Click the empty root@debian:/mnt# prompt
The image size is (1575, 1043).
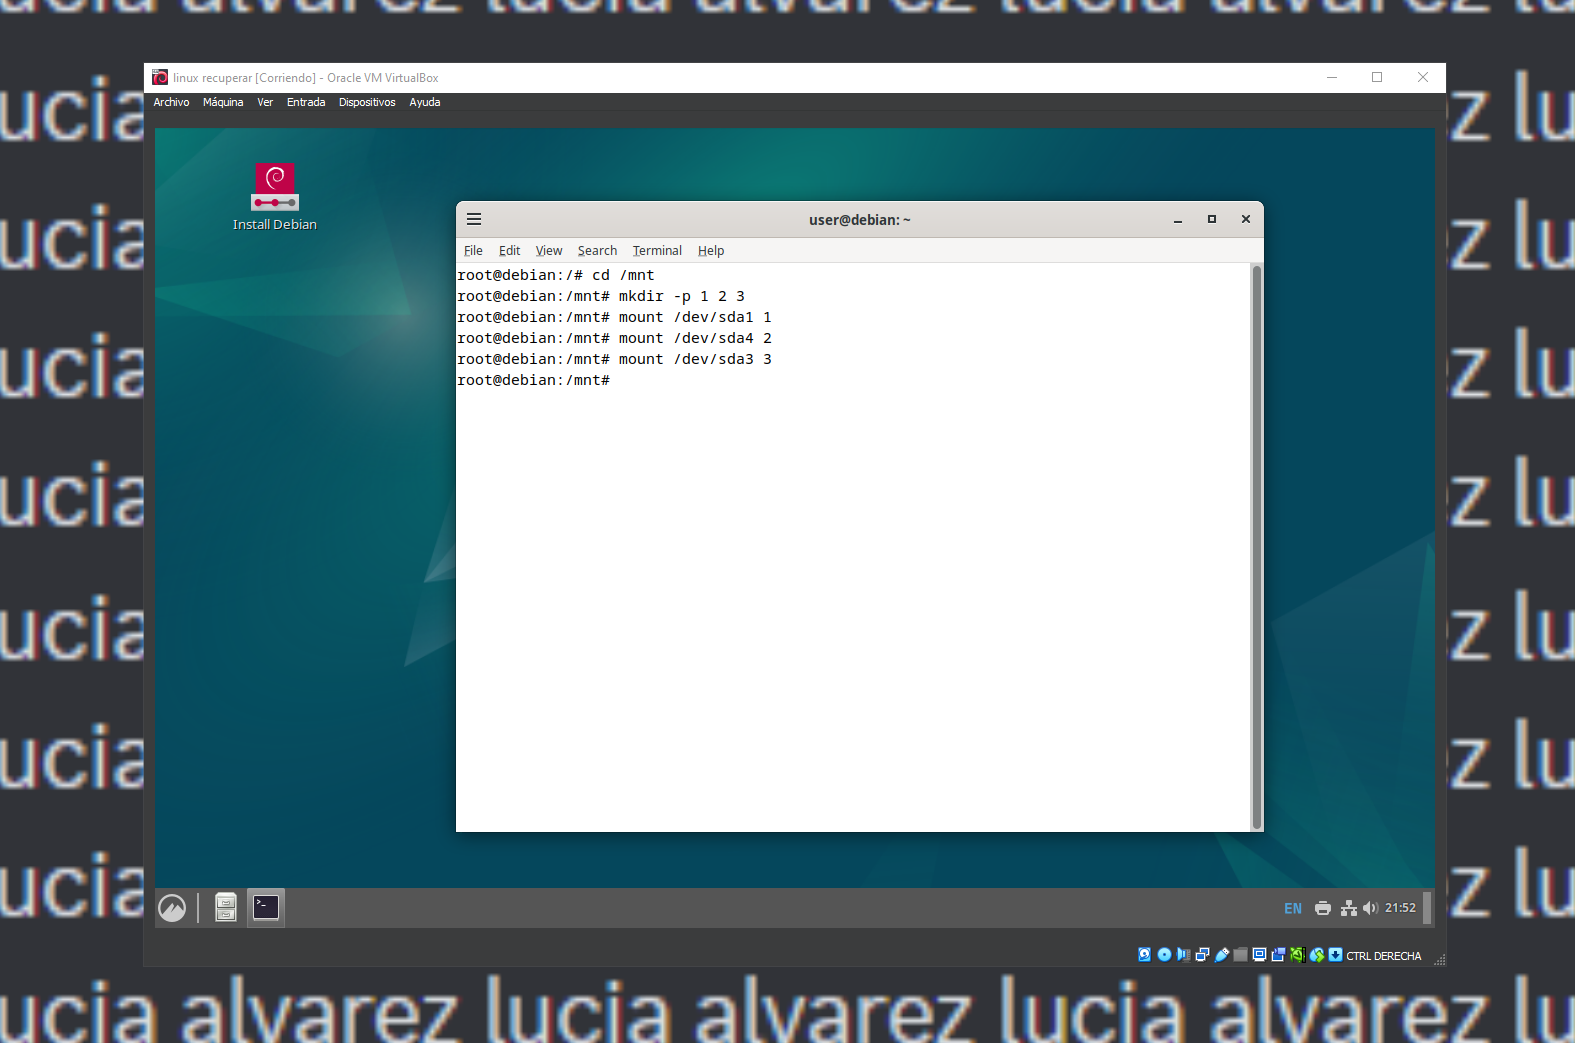[x=533, y=380]
